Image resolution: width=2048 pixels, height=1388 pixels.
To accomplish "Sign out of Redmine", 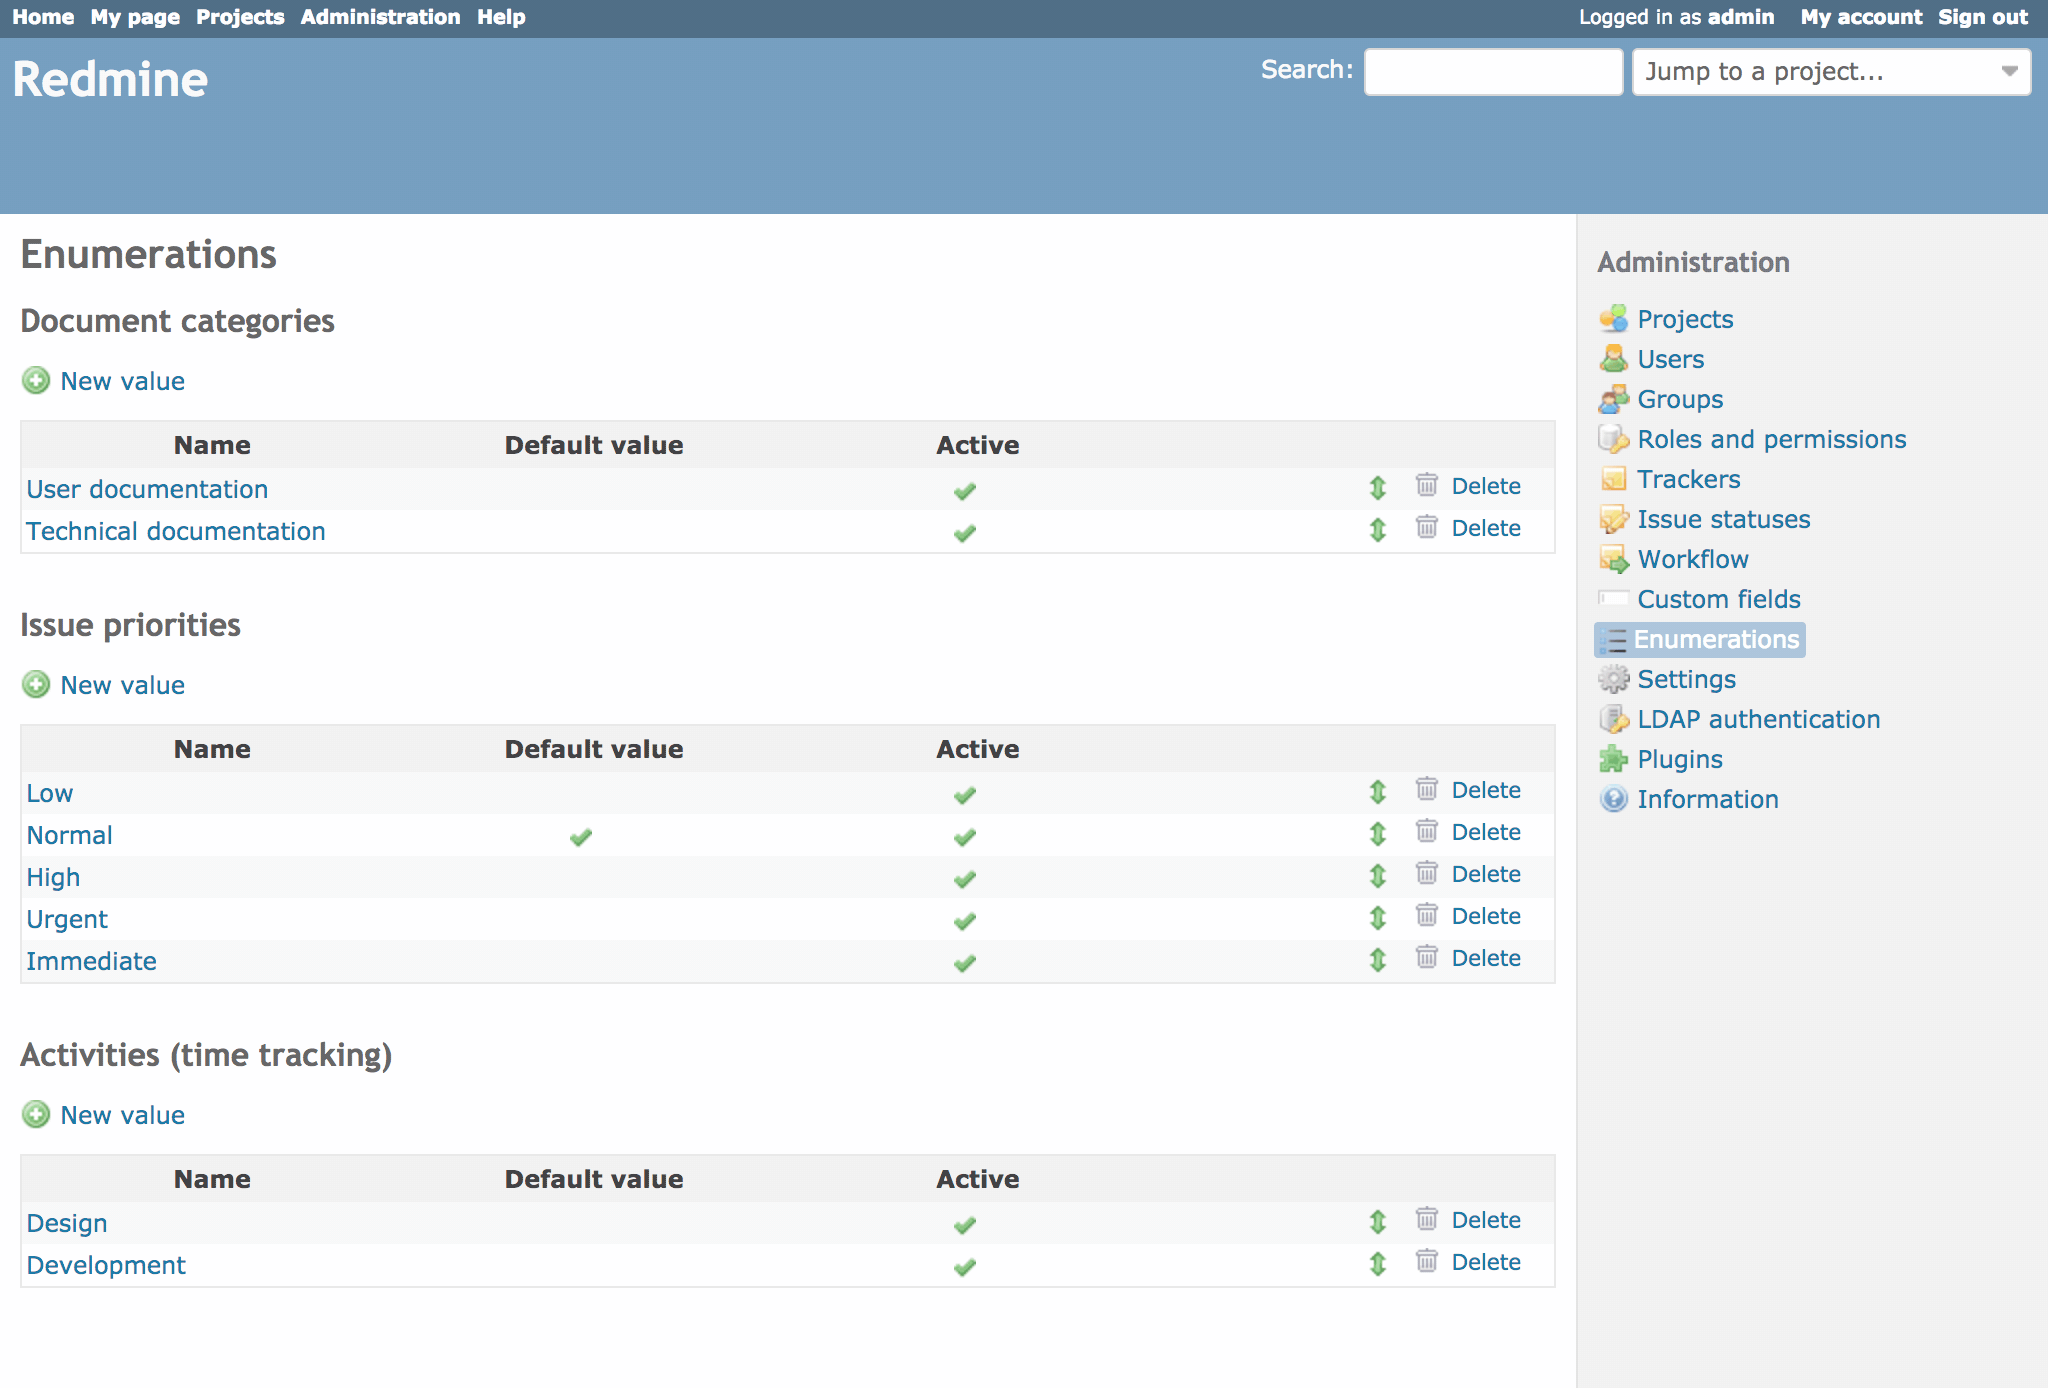I will [x=1983, y=17].
